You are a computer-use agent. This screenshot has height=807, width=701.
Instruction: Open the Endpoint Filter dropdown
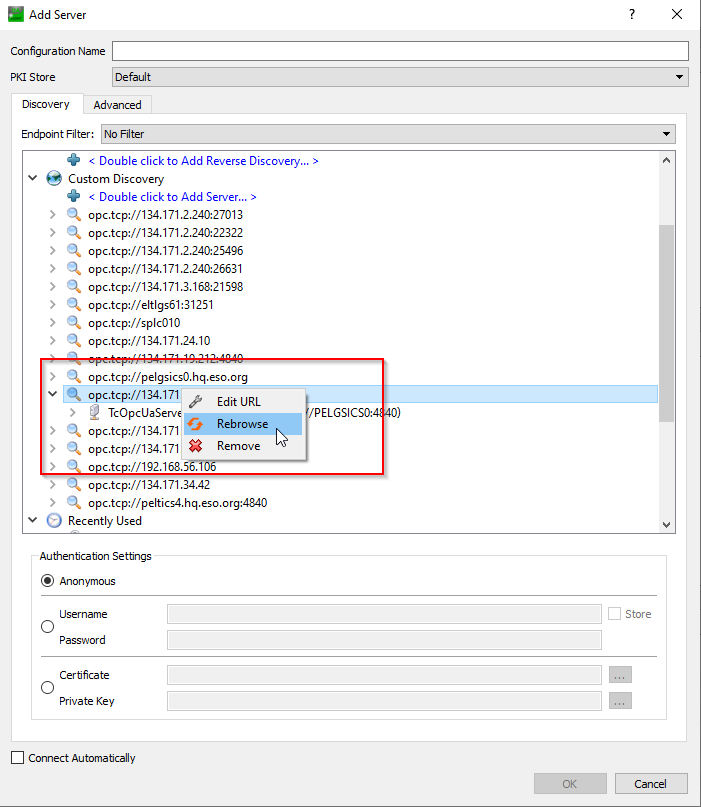388,134
